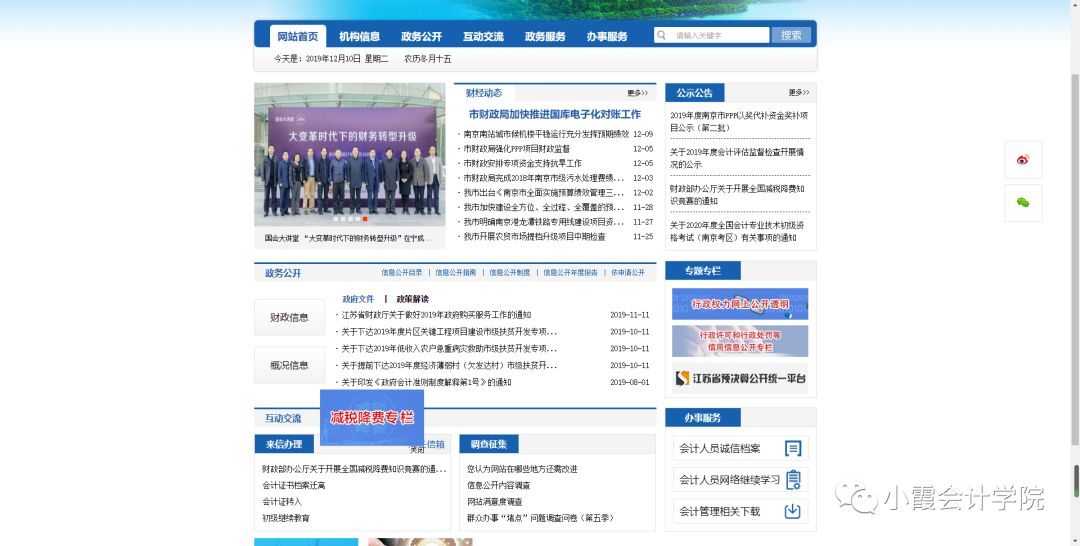Open the 机构信息 menu
The image size is (1080, 546).
[x=360, y=36]
